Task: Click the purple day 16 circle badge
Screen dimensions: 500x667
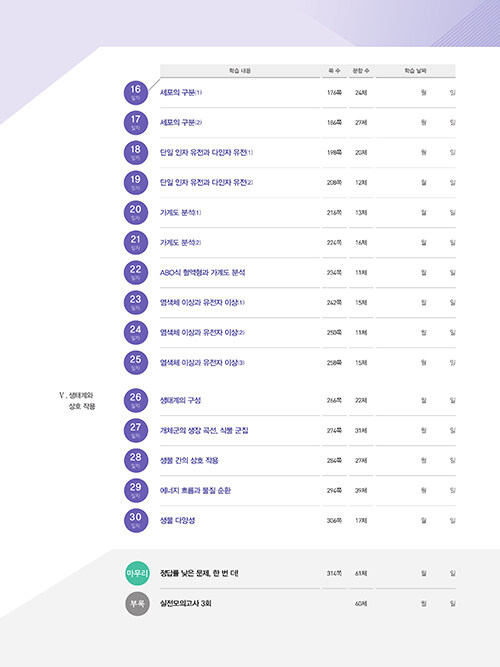Action: [136, 92]
